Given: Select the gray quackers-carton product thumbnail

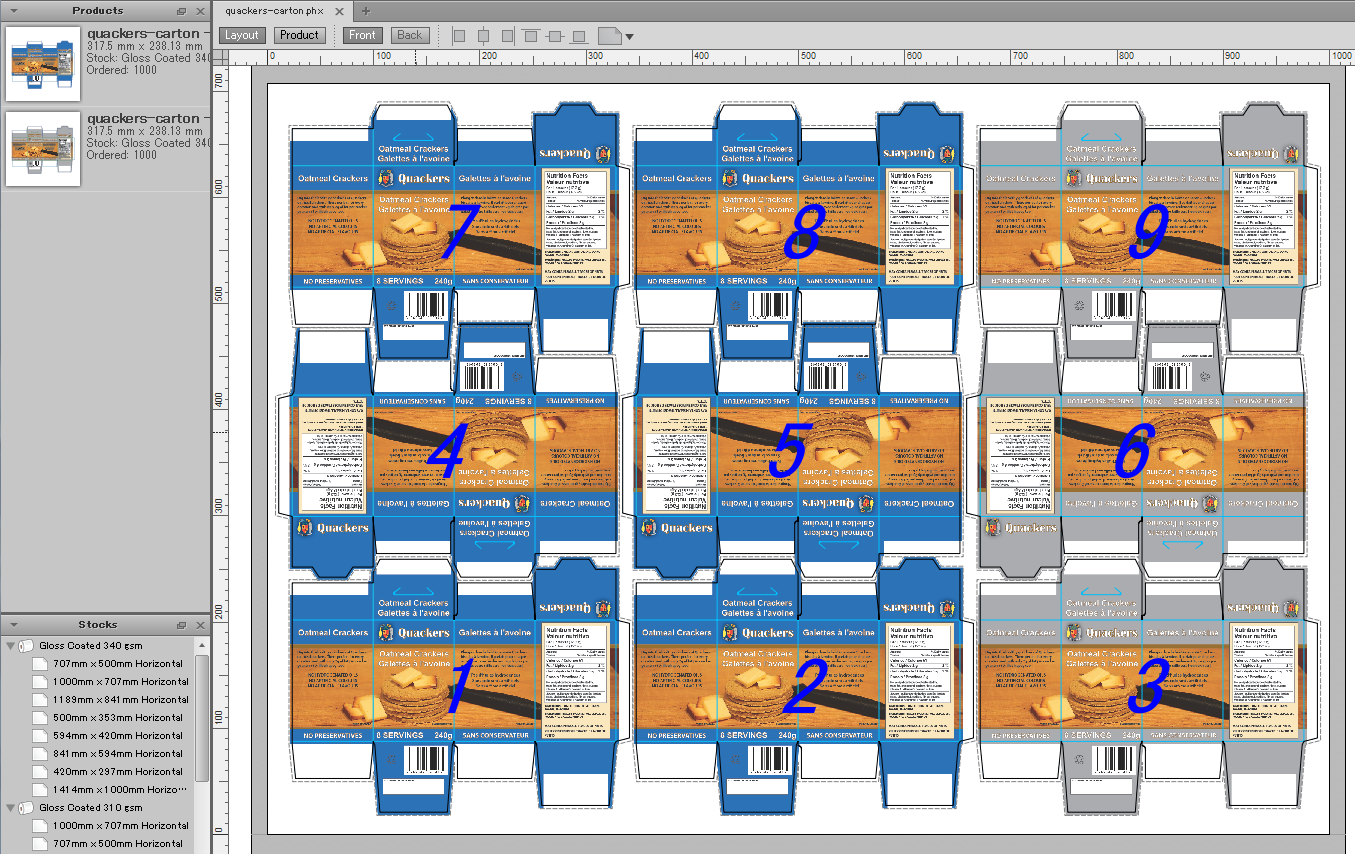Looking at the screenshot, I should click(42, 147).
